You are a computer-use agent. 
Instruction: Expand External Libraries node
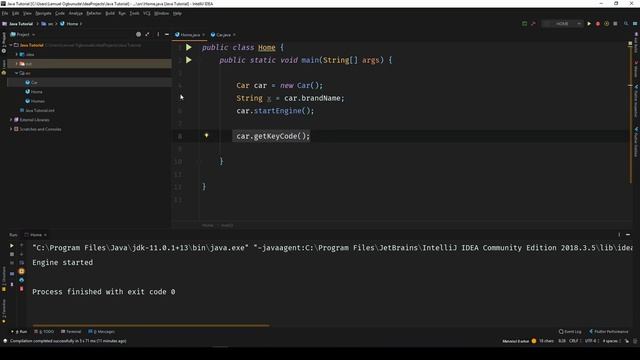[x=11, y=120]
